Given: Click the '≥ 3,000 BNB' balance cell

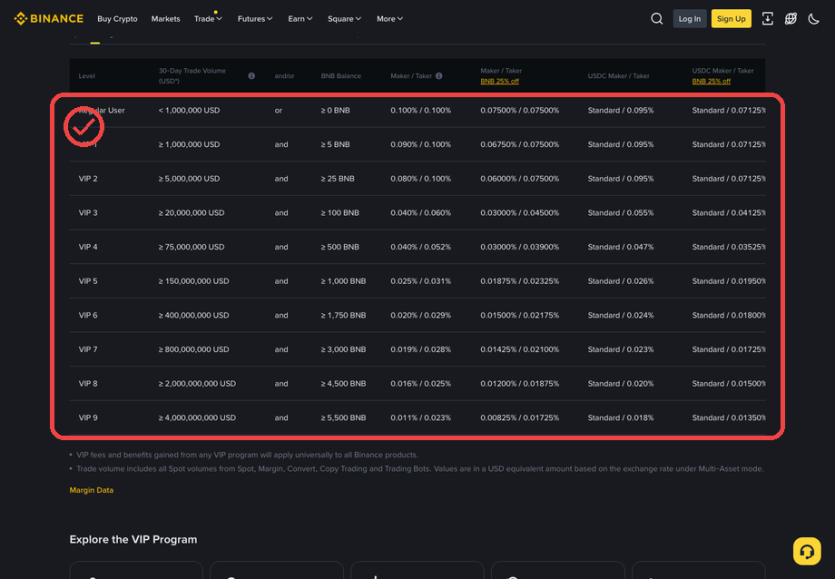Looking at the screenshot, I should point(343,349).
